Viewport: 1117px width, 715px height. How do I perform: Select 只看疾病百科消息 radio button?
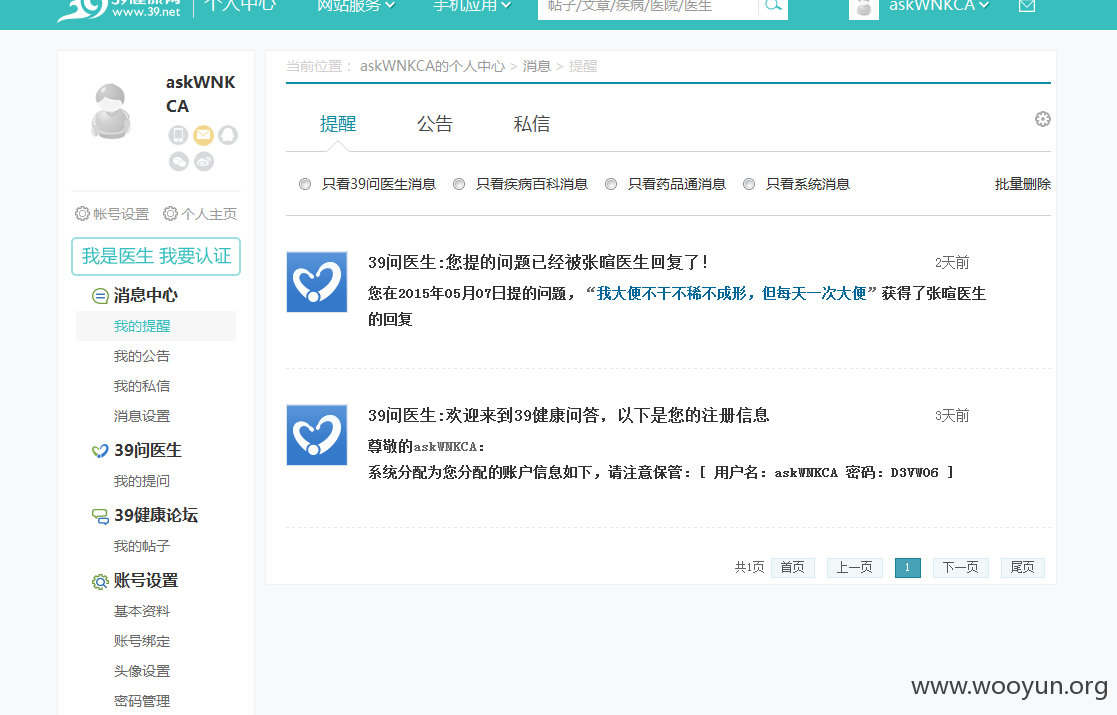[x=459, y=184]
